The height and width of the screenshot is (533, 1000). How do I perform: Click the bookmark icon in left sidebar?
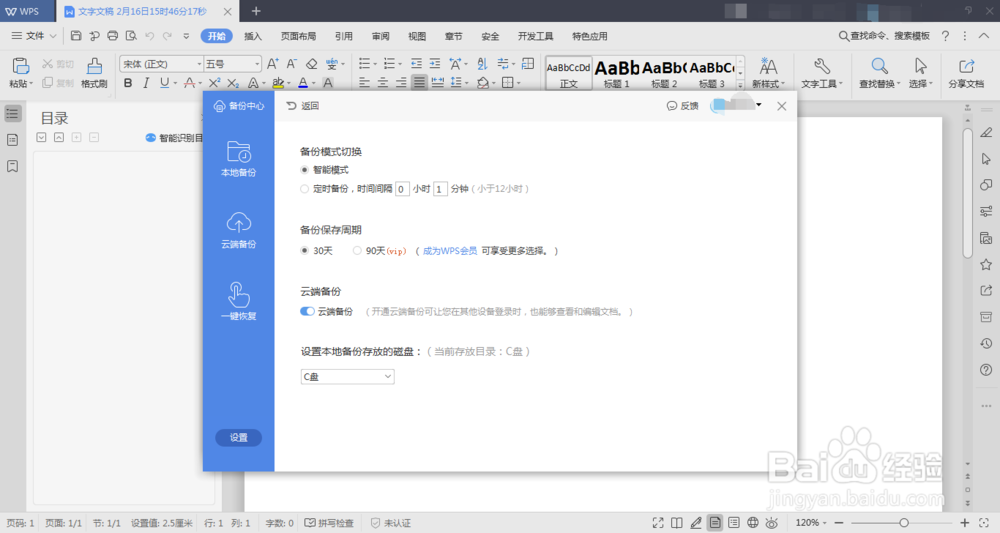(x=12, y=166)
